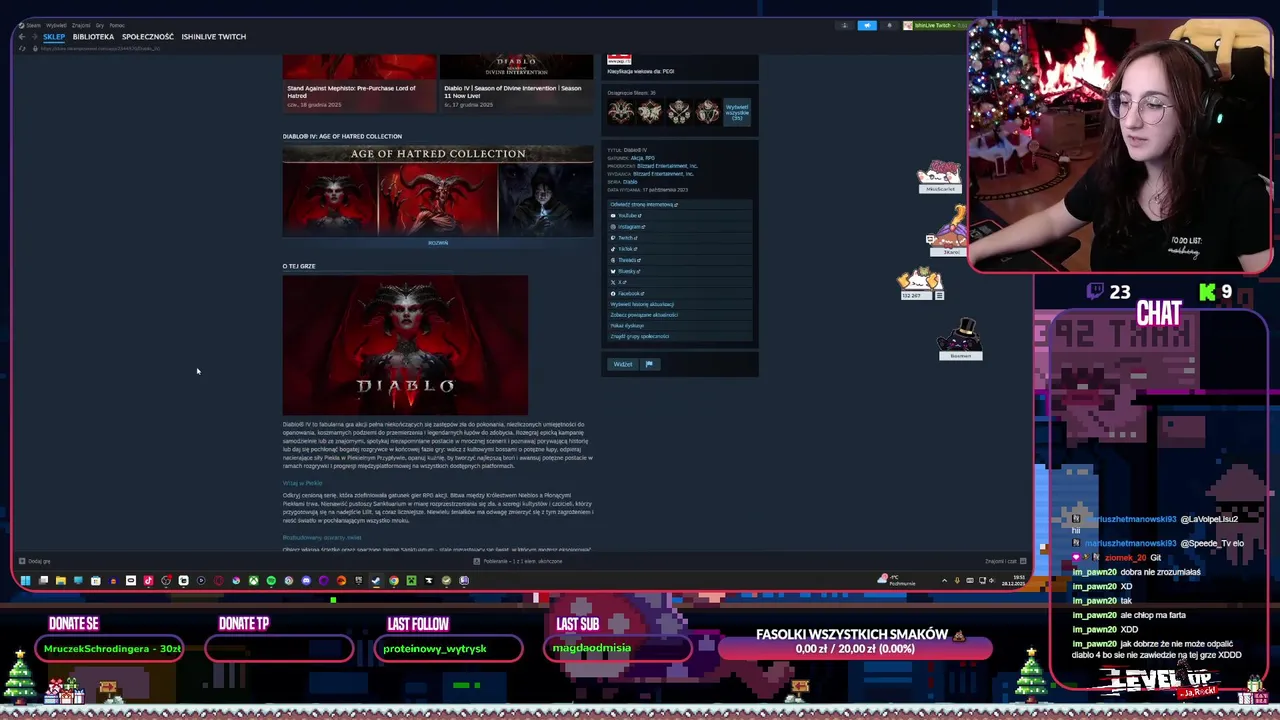The width and height of the screenshot is (1280, 720).
Task: Open the third Steam achievement icon
Action: [x=679, y=111]
